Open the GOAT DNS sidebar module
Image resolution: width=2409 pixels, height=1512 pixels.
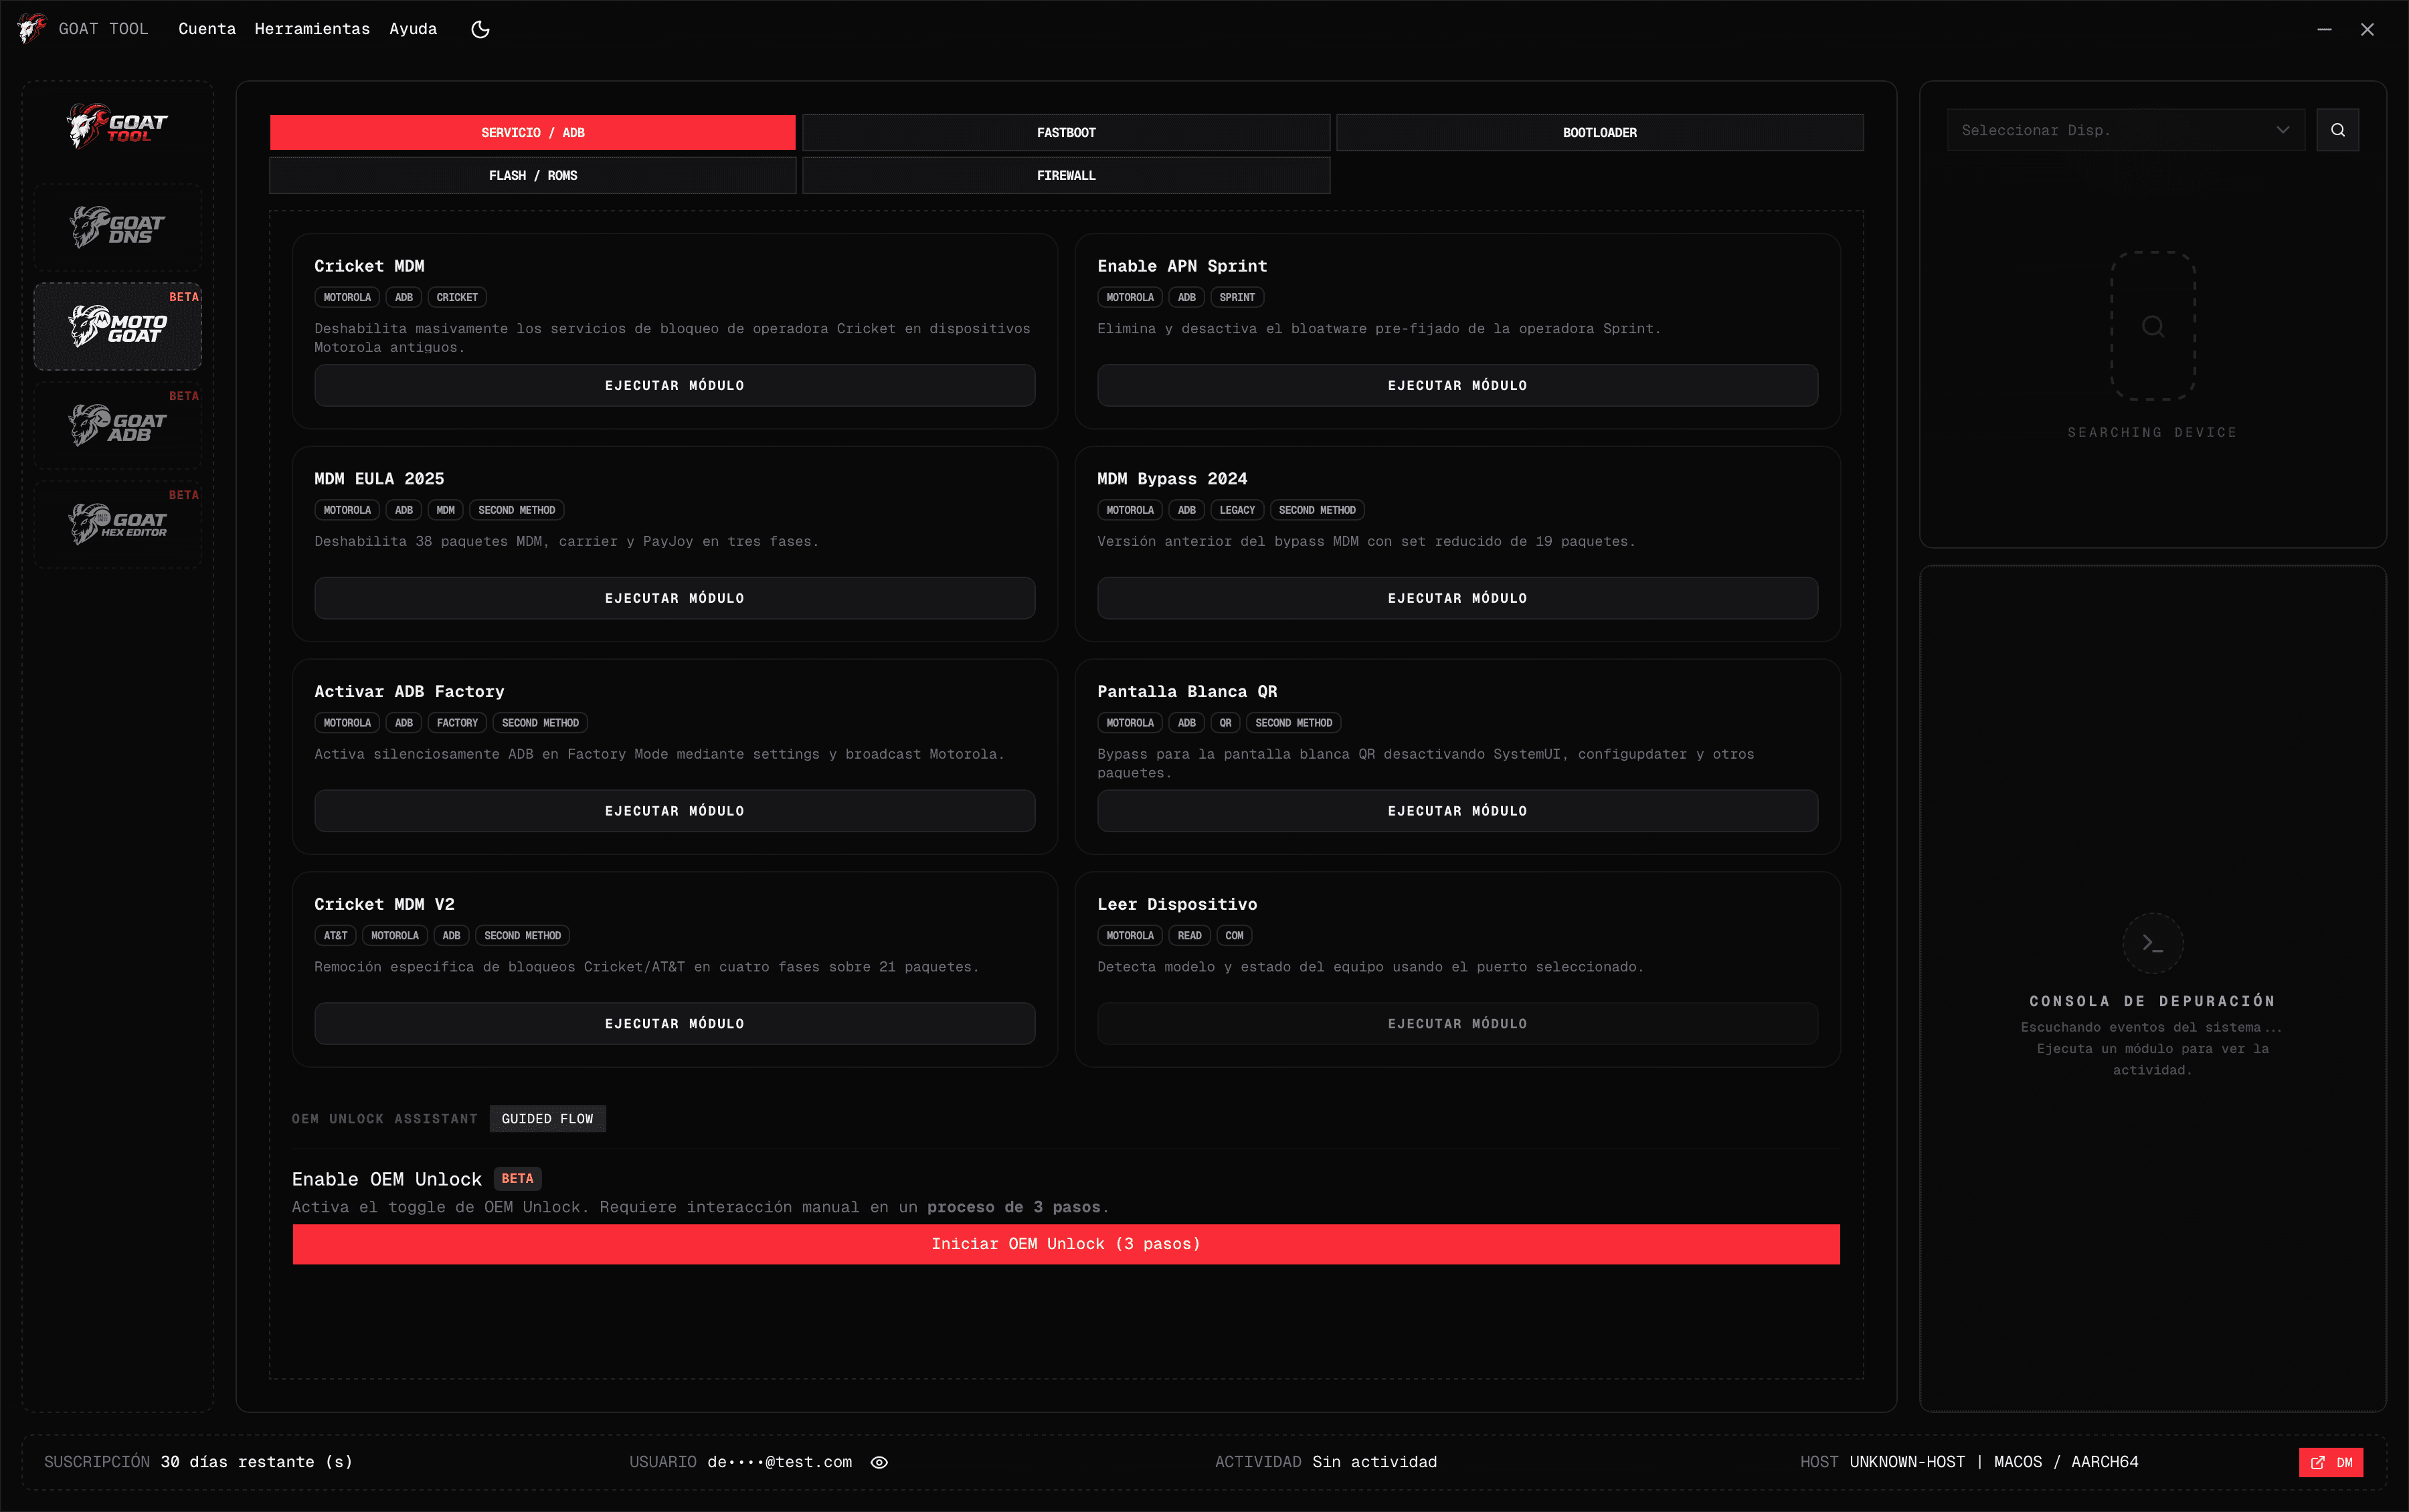tap(117, 227)
